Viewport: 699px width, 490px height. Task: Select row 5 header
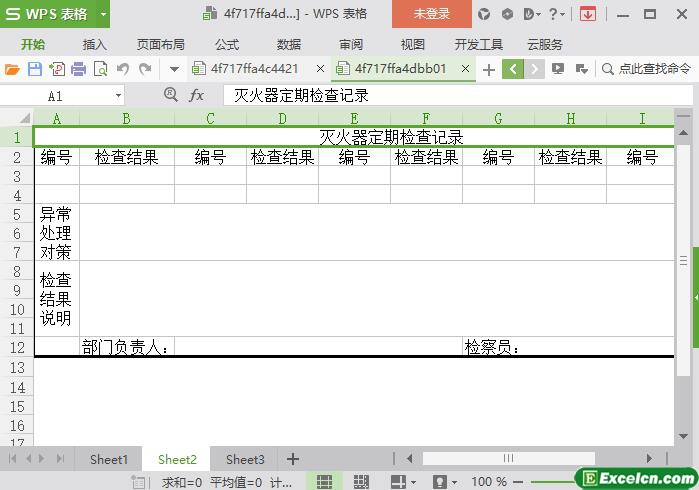(17, 214)
